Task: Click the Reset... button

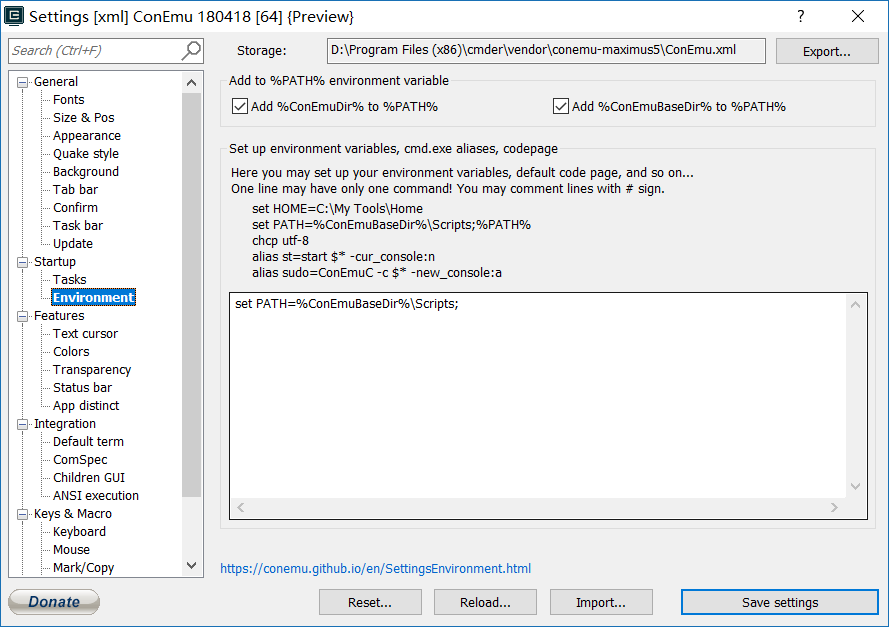Action: click(370, 603)
